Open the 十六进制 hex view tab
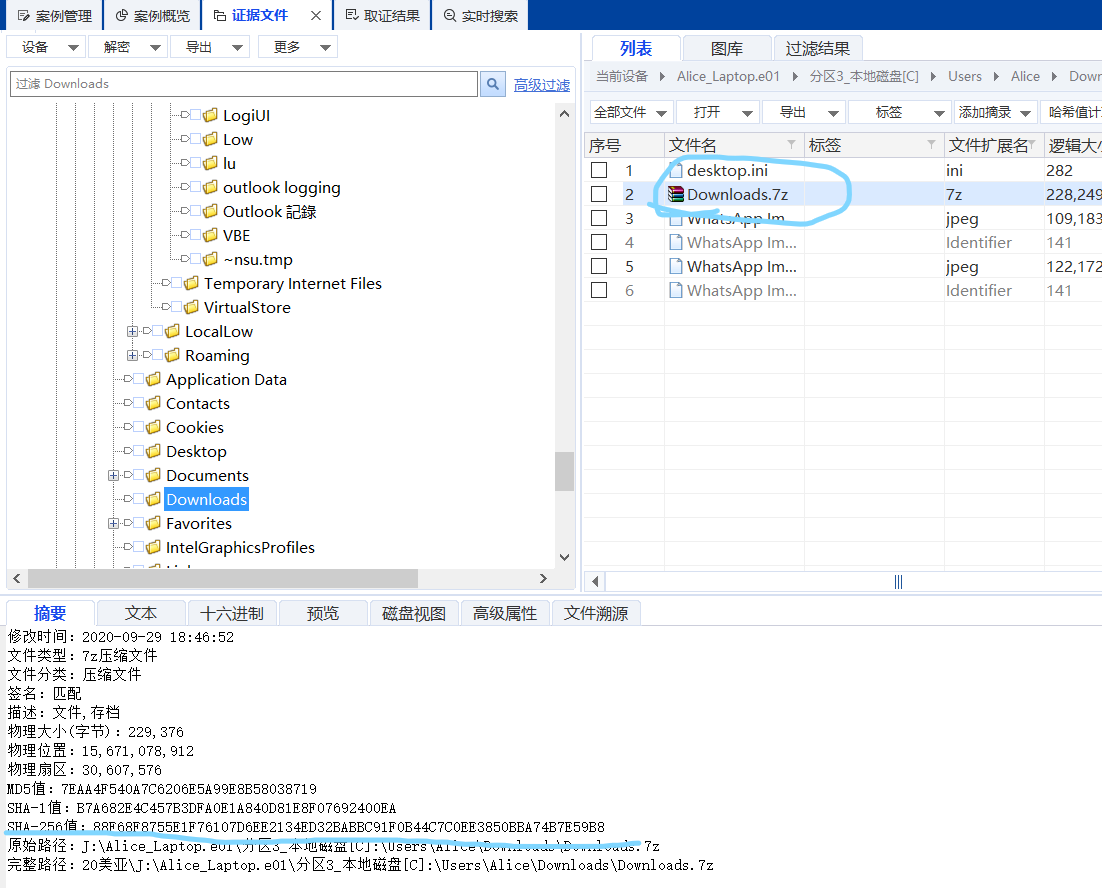This screenshot has height=888, width=1102. pyautogui.click(x=231, y=613)
